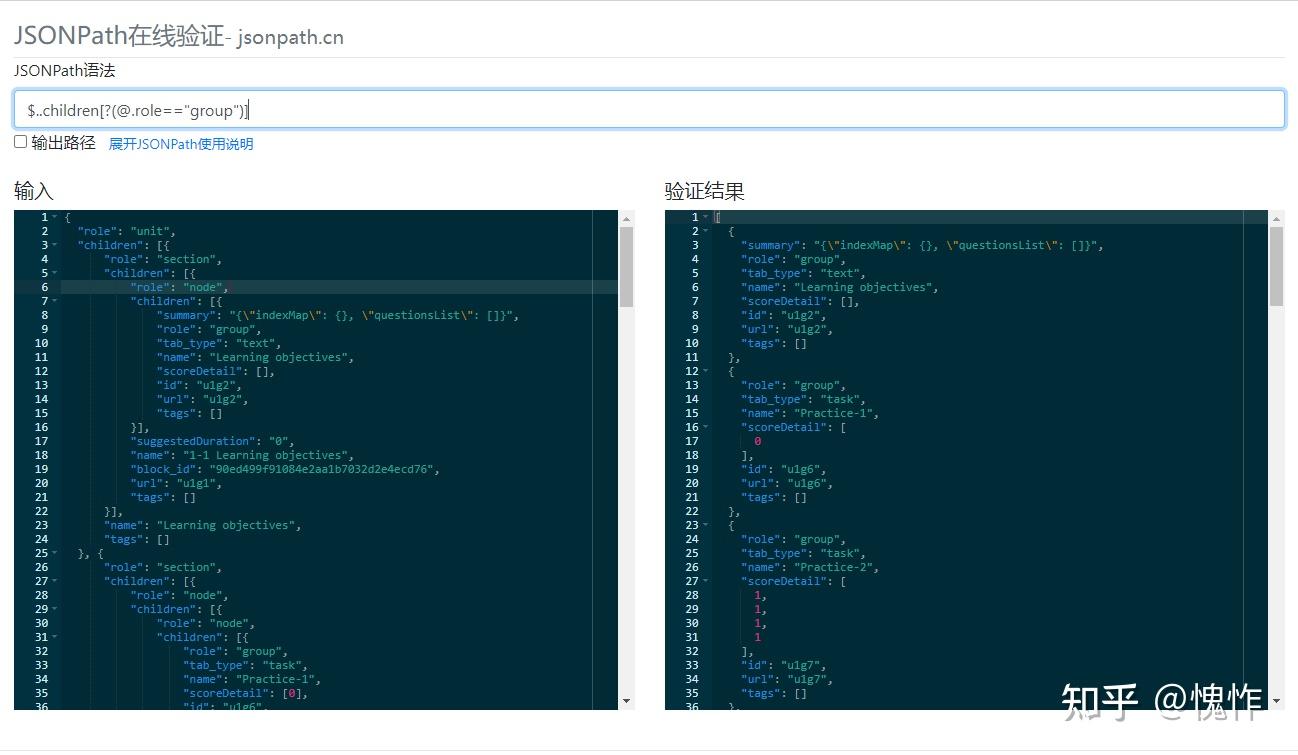Collapse the first result object fold on line 2
This screenshot has width=1298, height=755.
(x=704, y=231)
